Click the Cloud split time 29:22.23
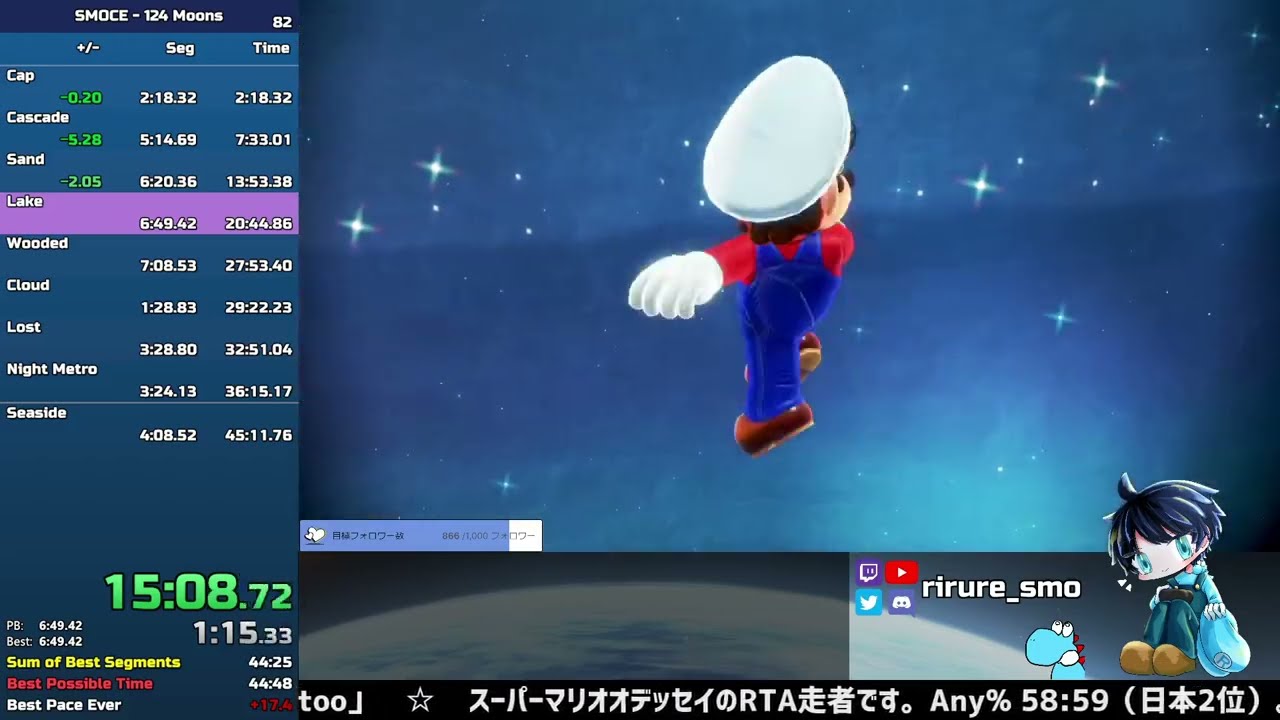Viewport: 1280px width, 720px height. 259,308
